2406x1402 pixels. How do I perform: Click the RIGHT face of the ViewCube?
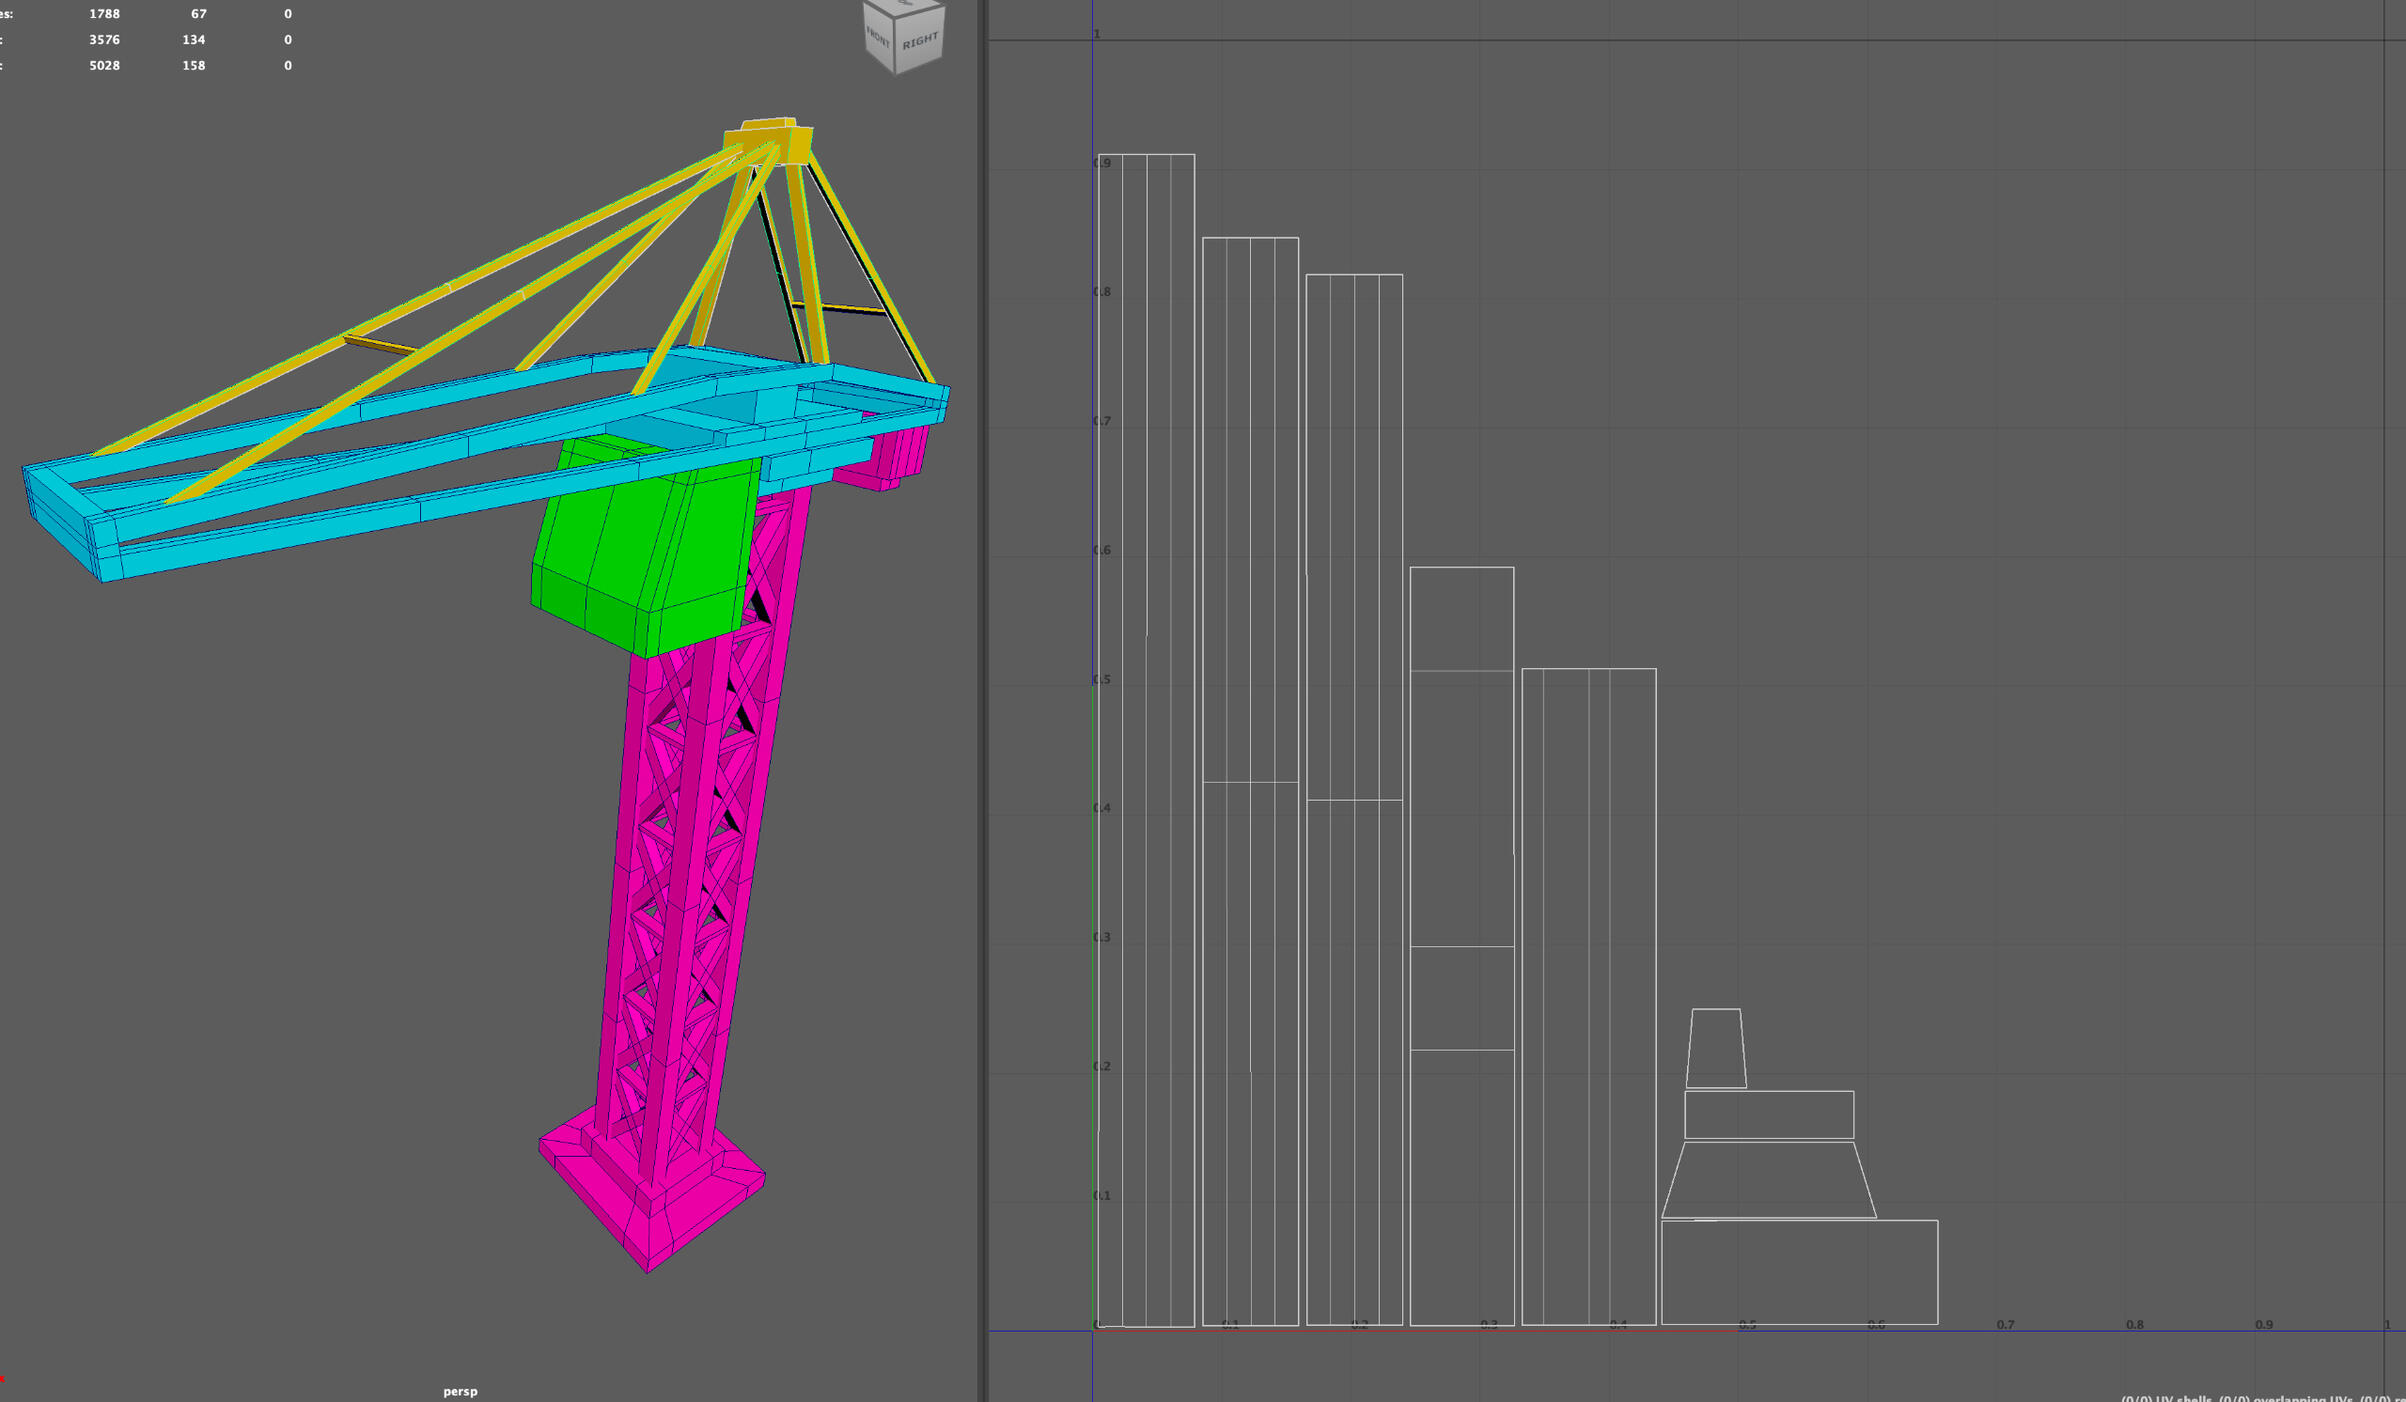(x=920, y=41)
